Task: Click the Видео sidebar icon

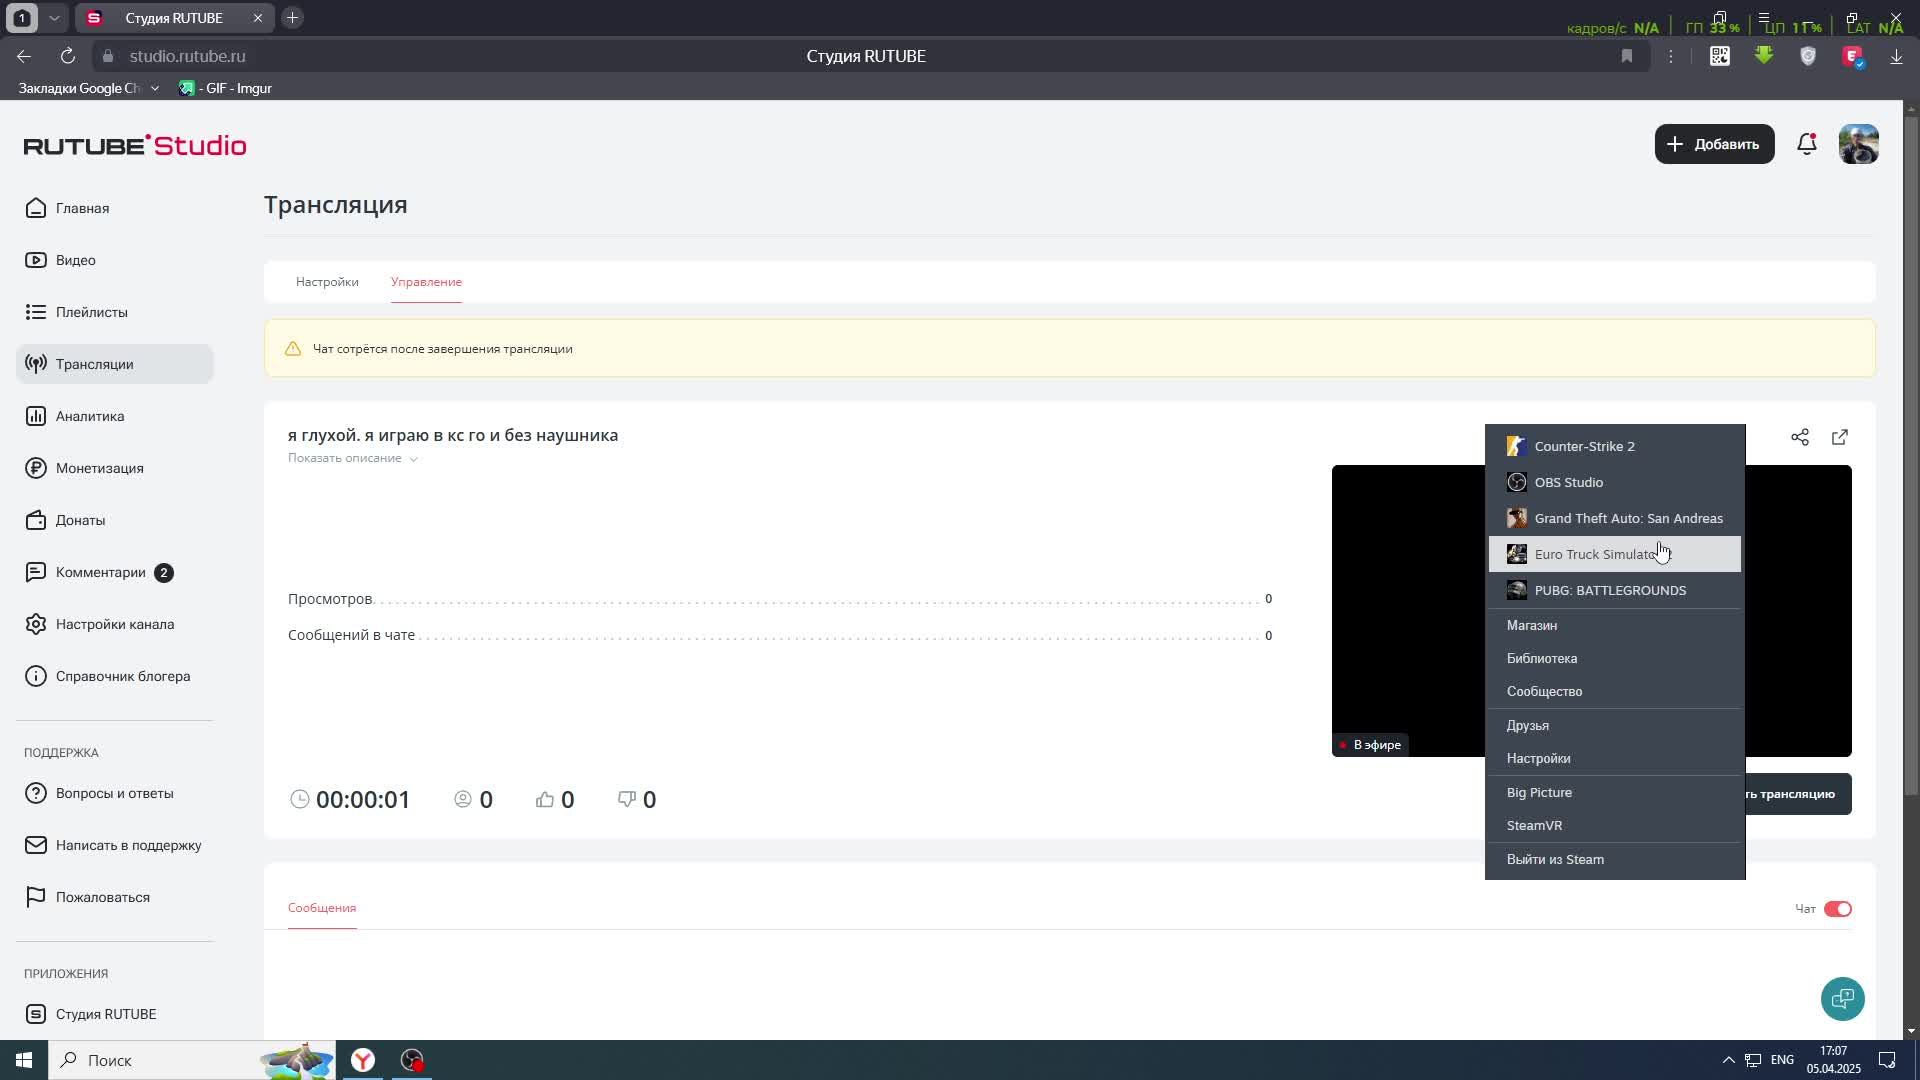Action: pos(36,260)
